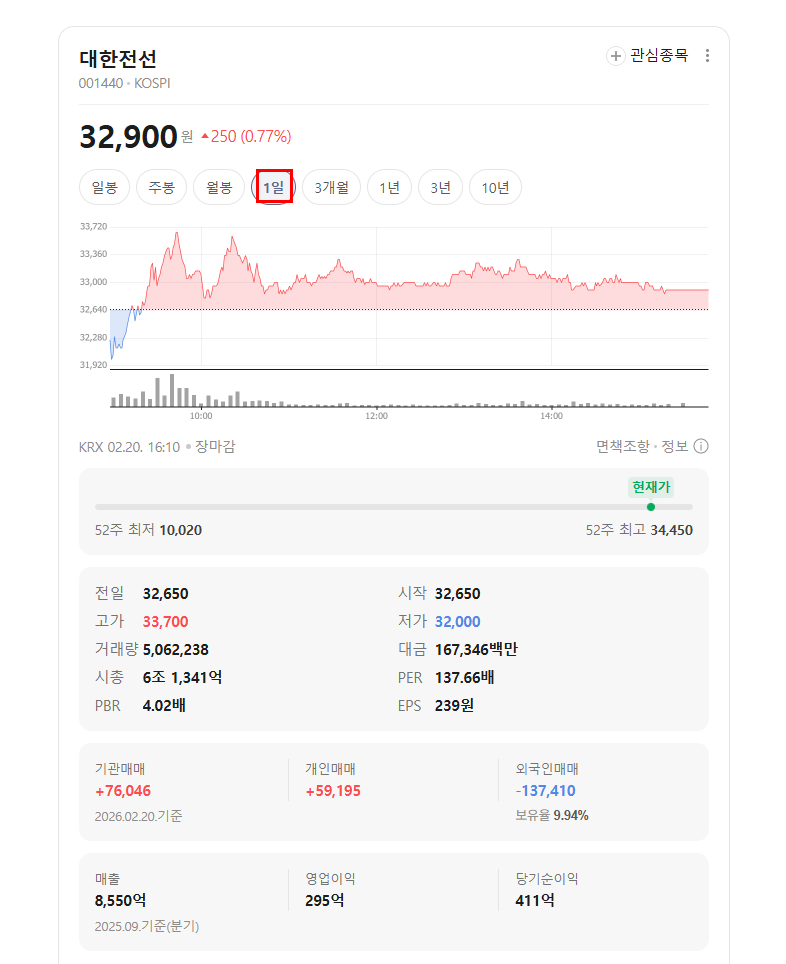
Task: Click the stock code 001440 KOSPI
Action: [124, 83]
